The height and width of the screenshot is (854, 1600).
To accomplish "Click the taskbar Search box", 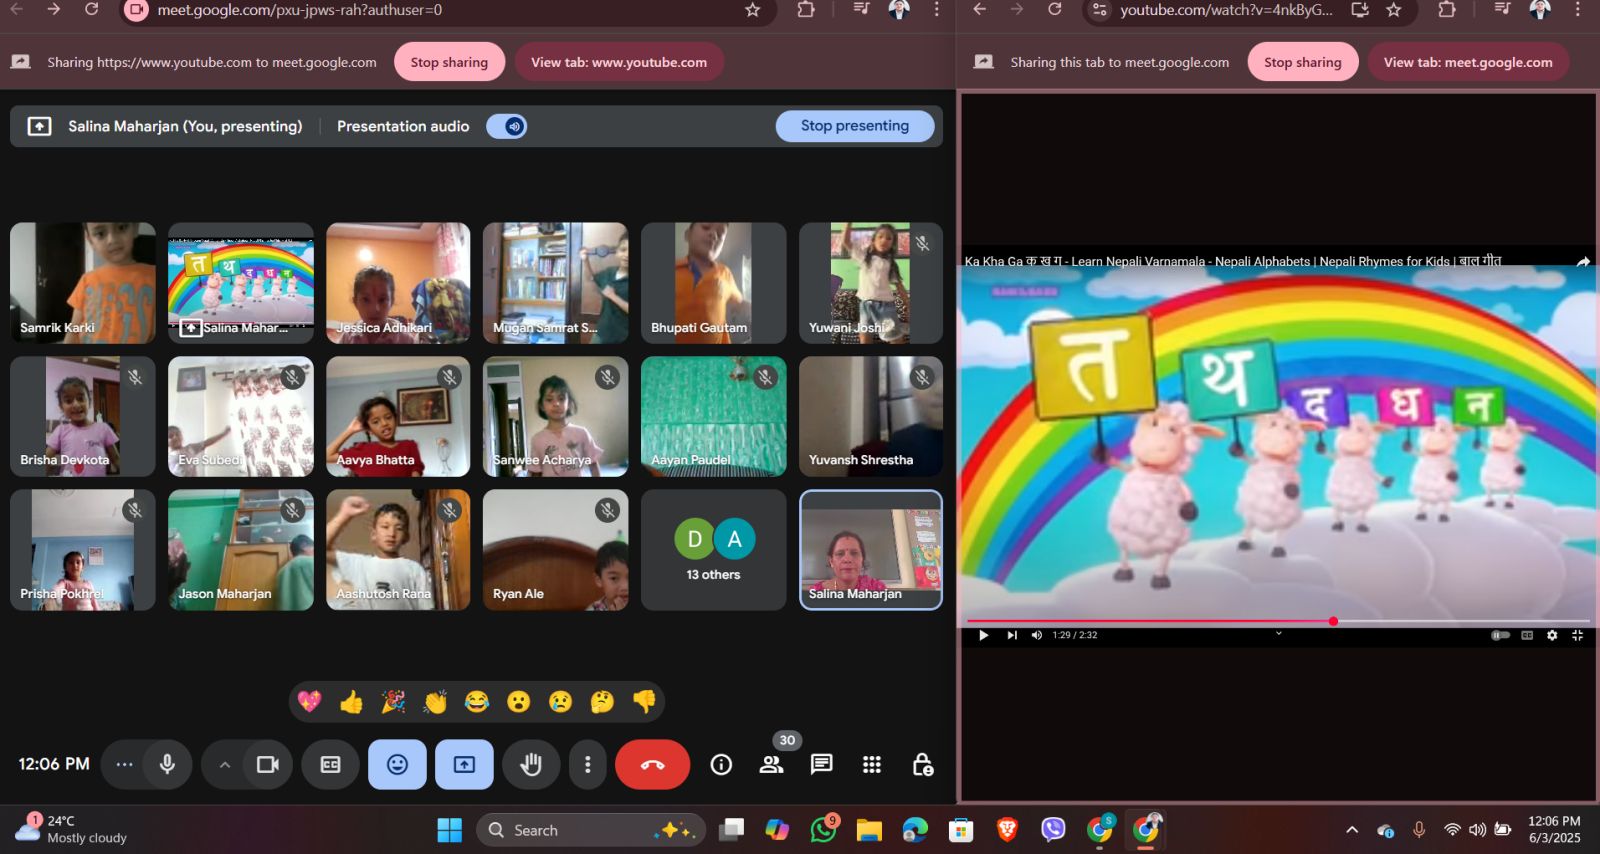I will coord(592,830).
